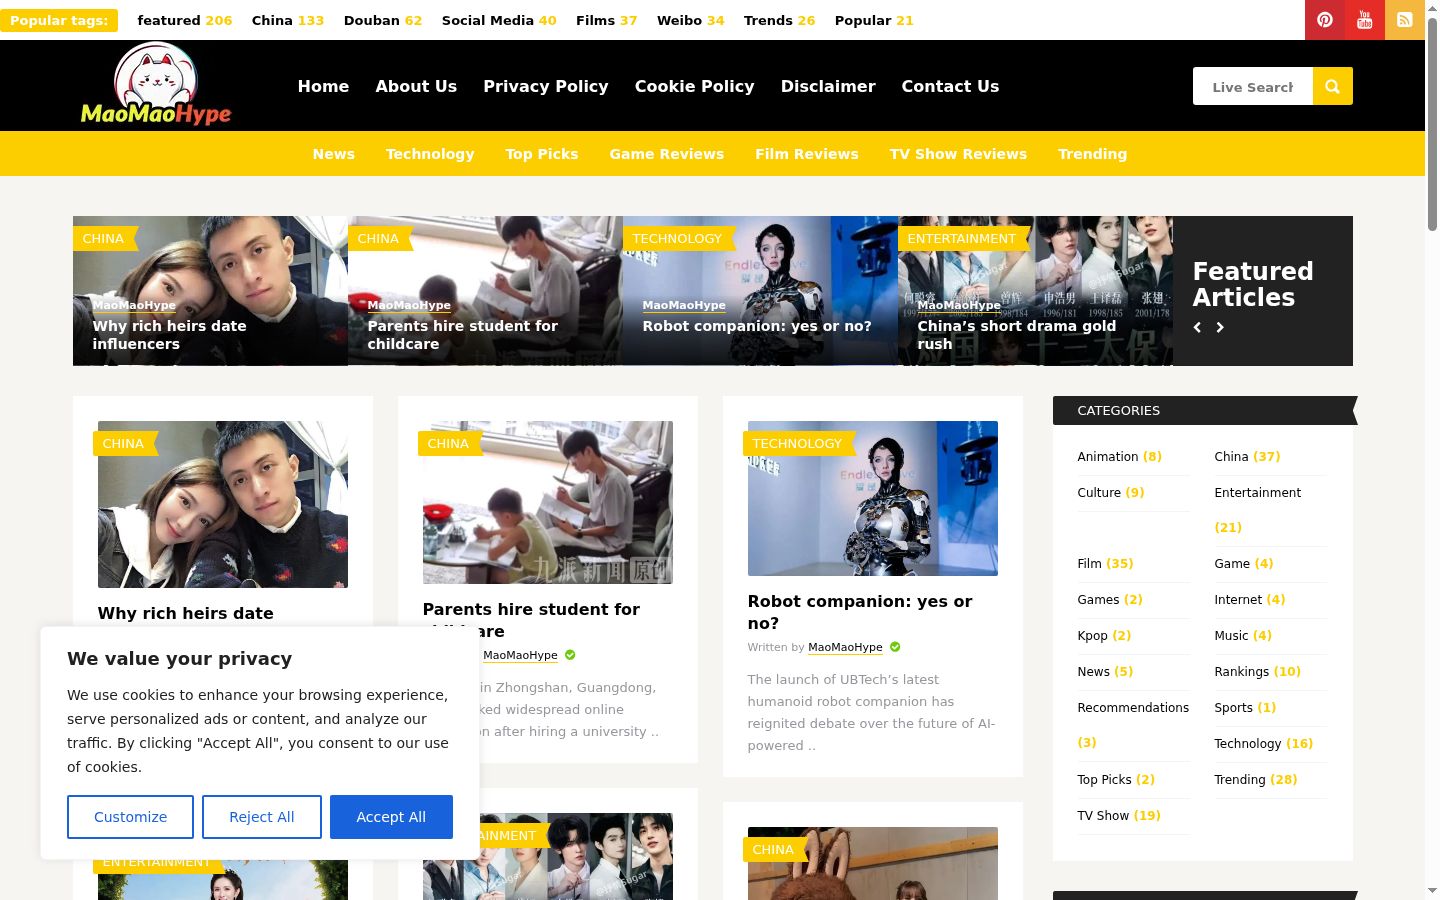This screenshot has height=900, width=1440.
Task: Open 'Robot companion: yes or no?' card title
Action: pyautogui.click(x=860, y=612)
